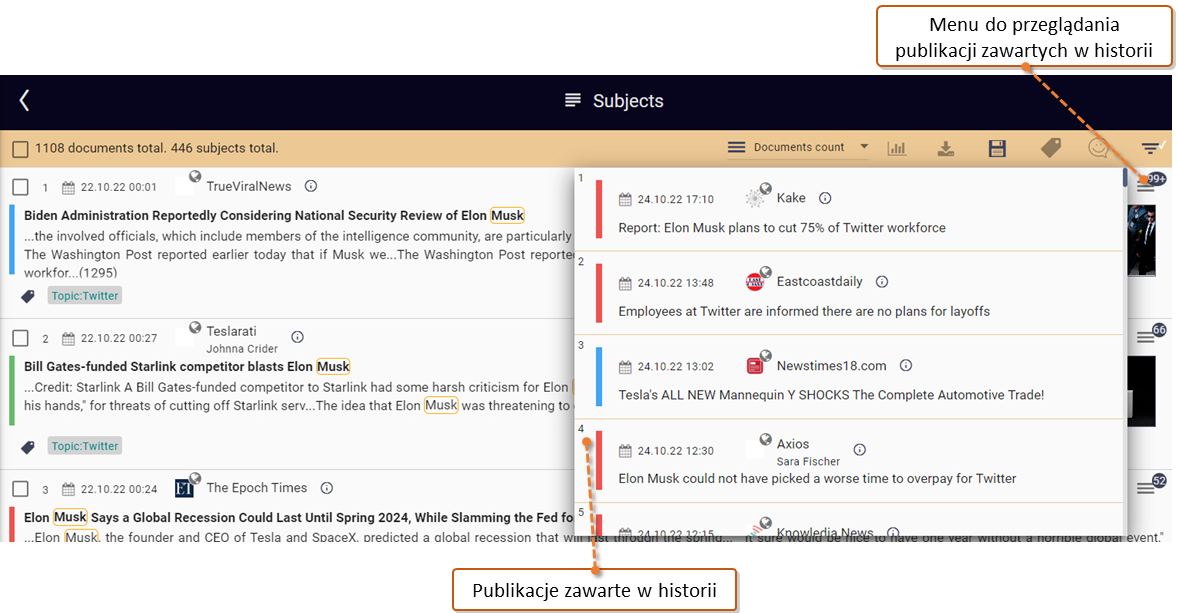
Task: Open the Biden Administration National Security Review article
Action: coord(273,216)
